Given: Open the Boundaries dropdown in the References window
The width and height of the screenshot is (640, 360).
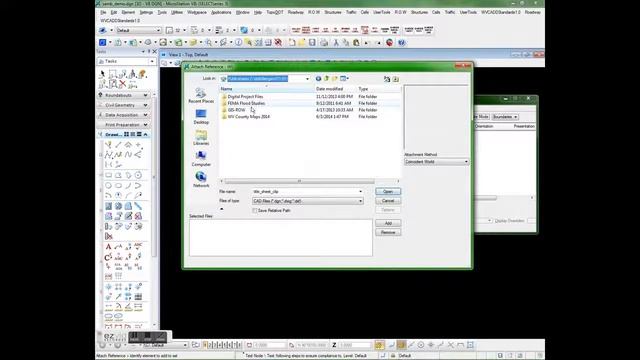Looking at the screenshot, I should click(x=505, y=117).
